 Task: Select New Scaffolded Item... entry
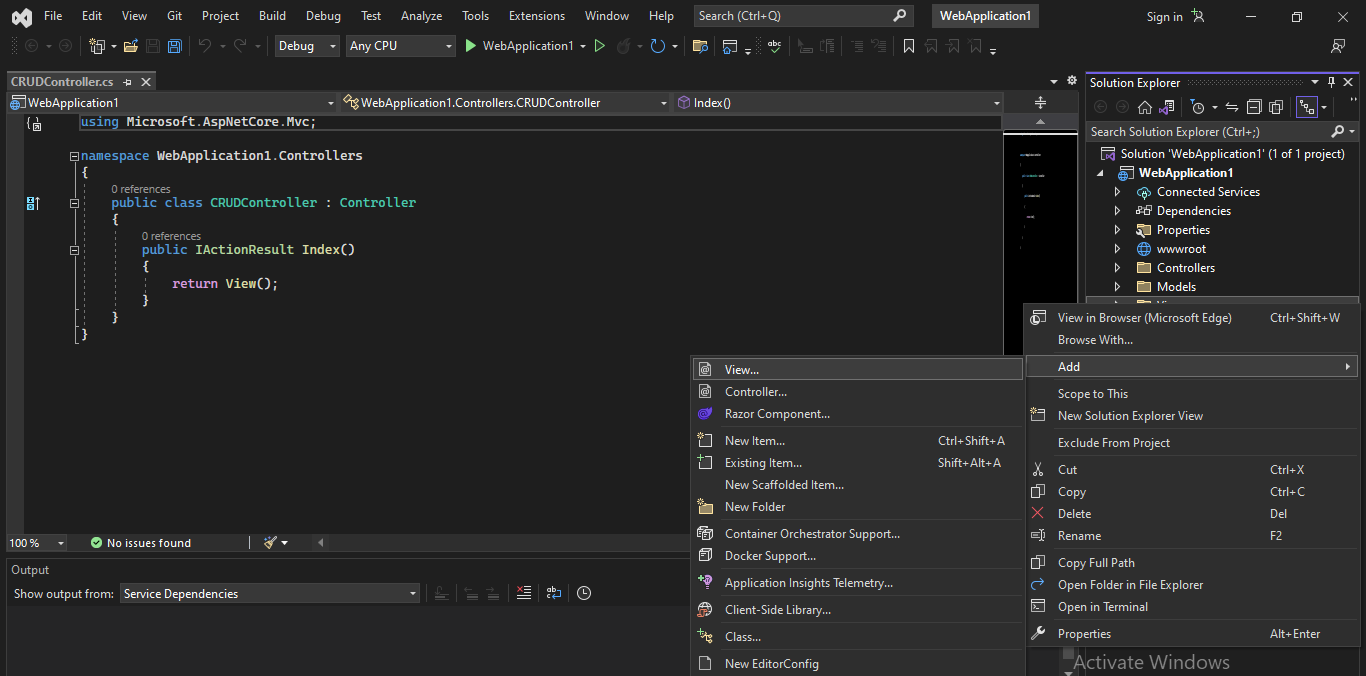click(857, 485)
